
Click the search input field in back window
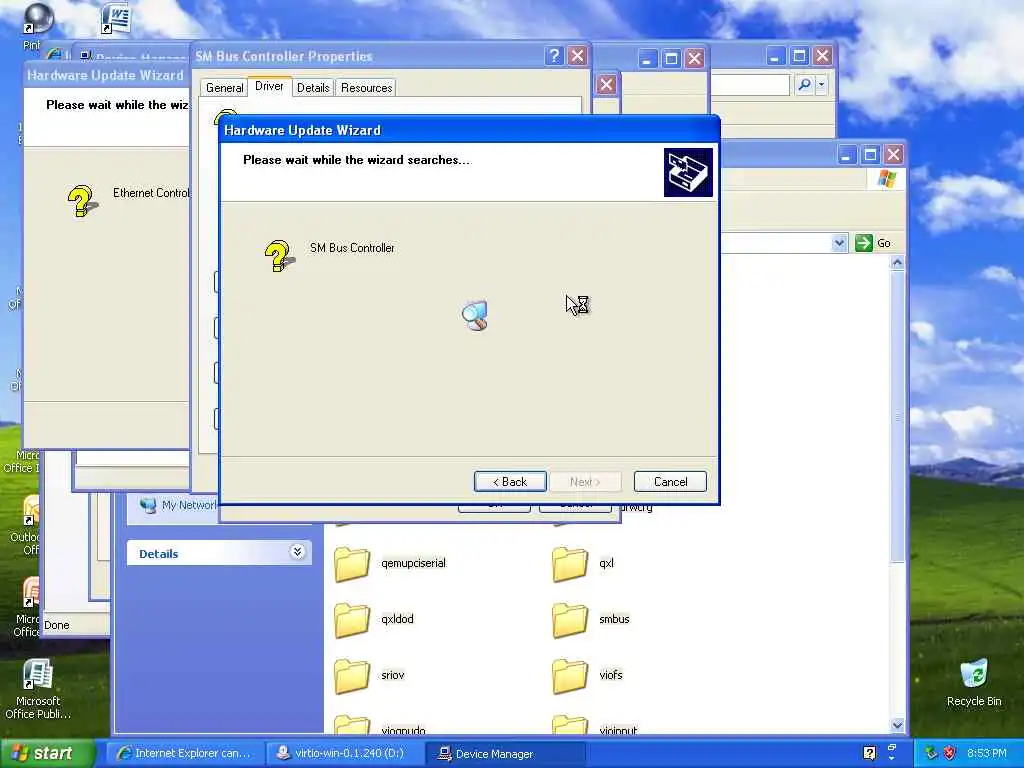pos(750,85)
